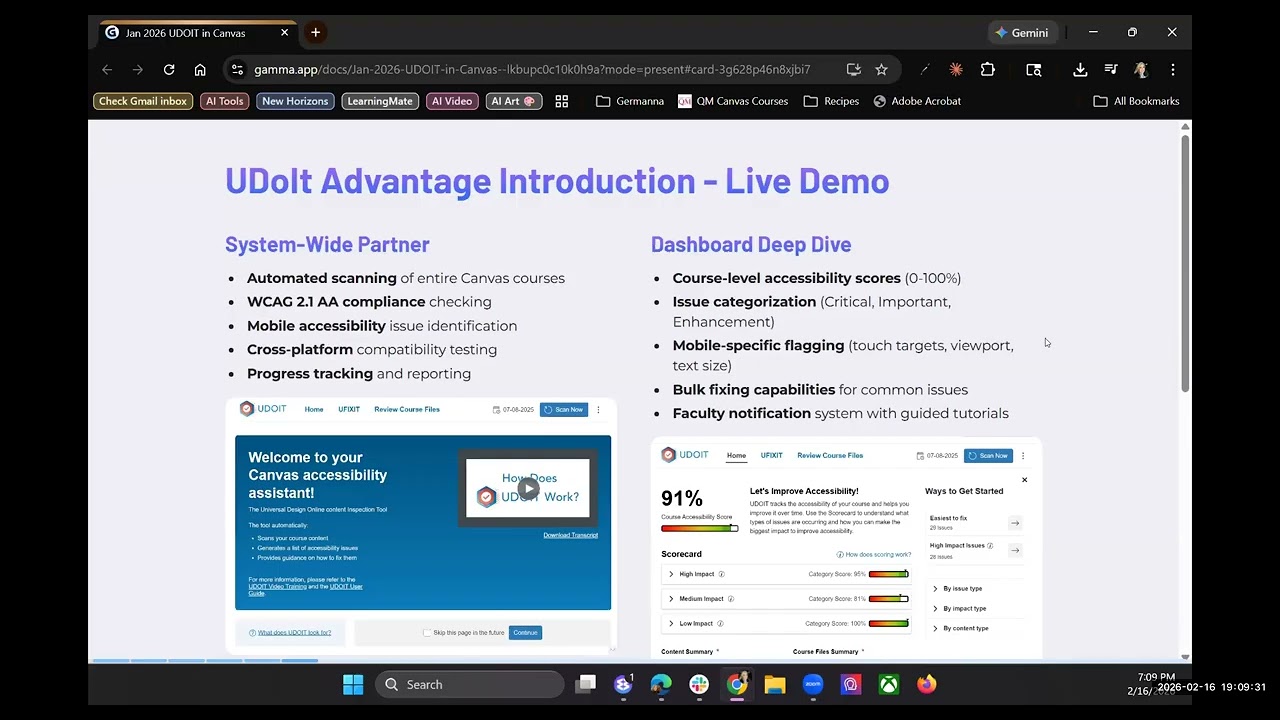Open the Extensions puzzle-piece menu
This screenshot has width=1280, height=720.
[x=988, y=70]
